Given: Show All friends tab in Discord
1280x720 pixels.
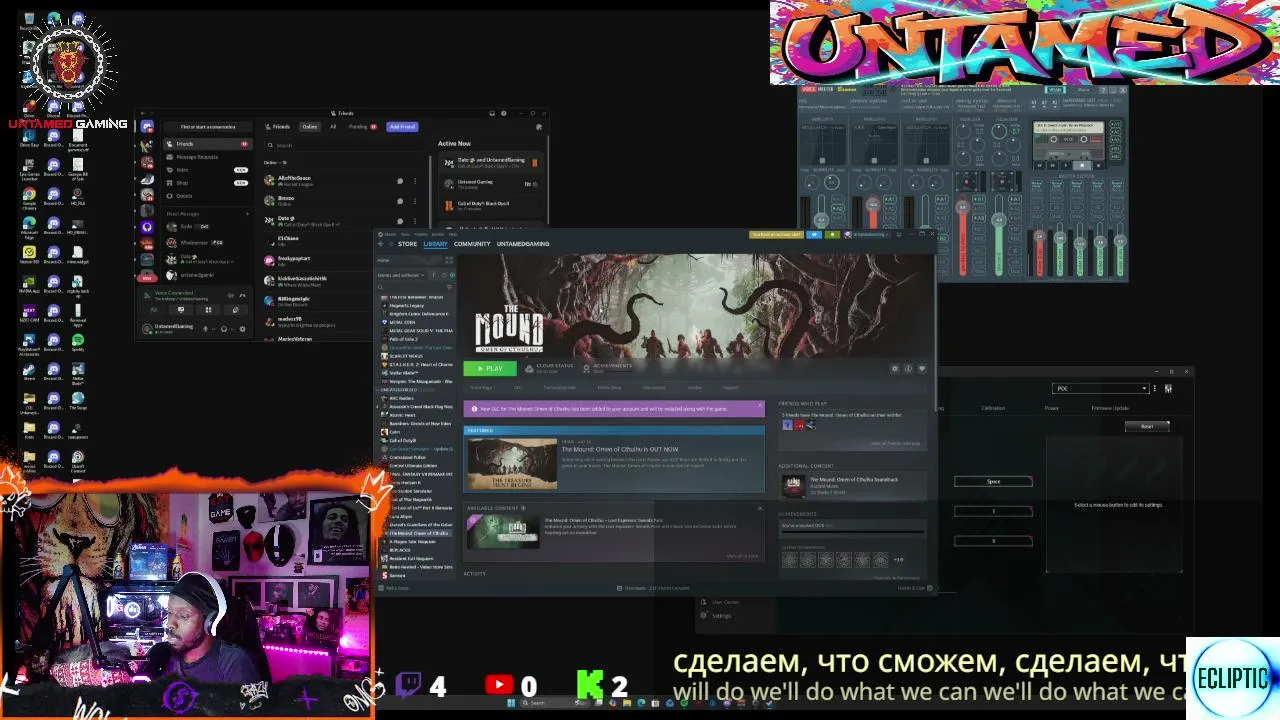Looking at the screenshot, I should tap(333, 127).
